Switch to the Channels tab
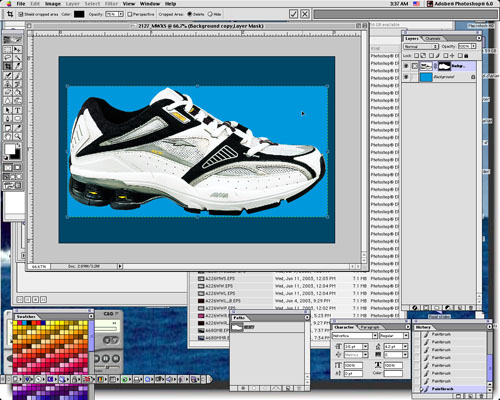500x400 pixels. [433, 39]
